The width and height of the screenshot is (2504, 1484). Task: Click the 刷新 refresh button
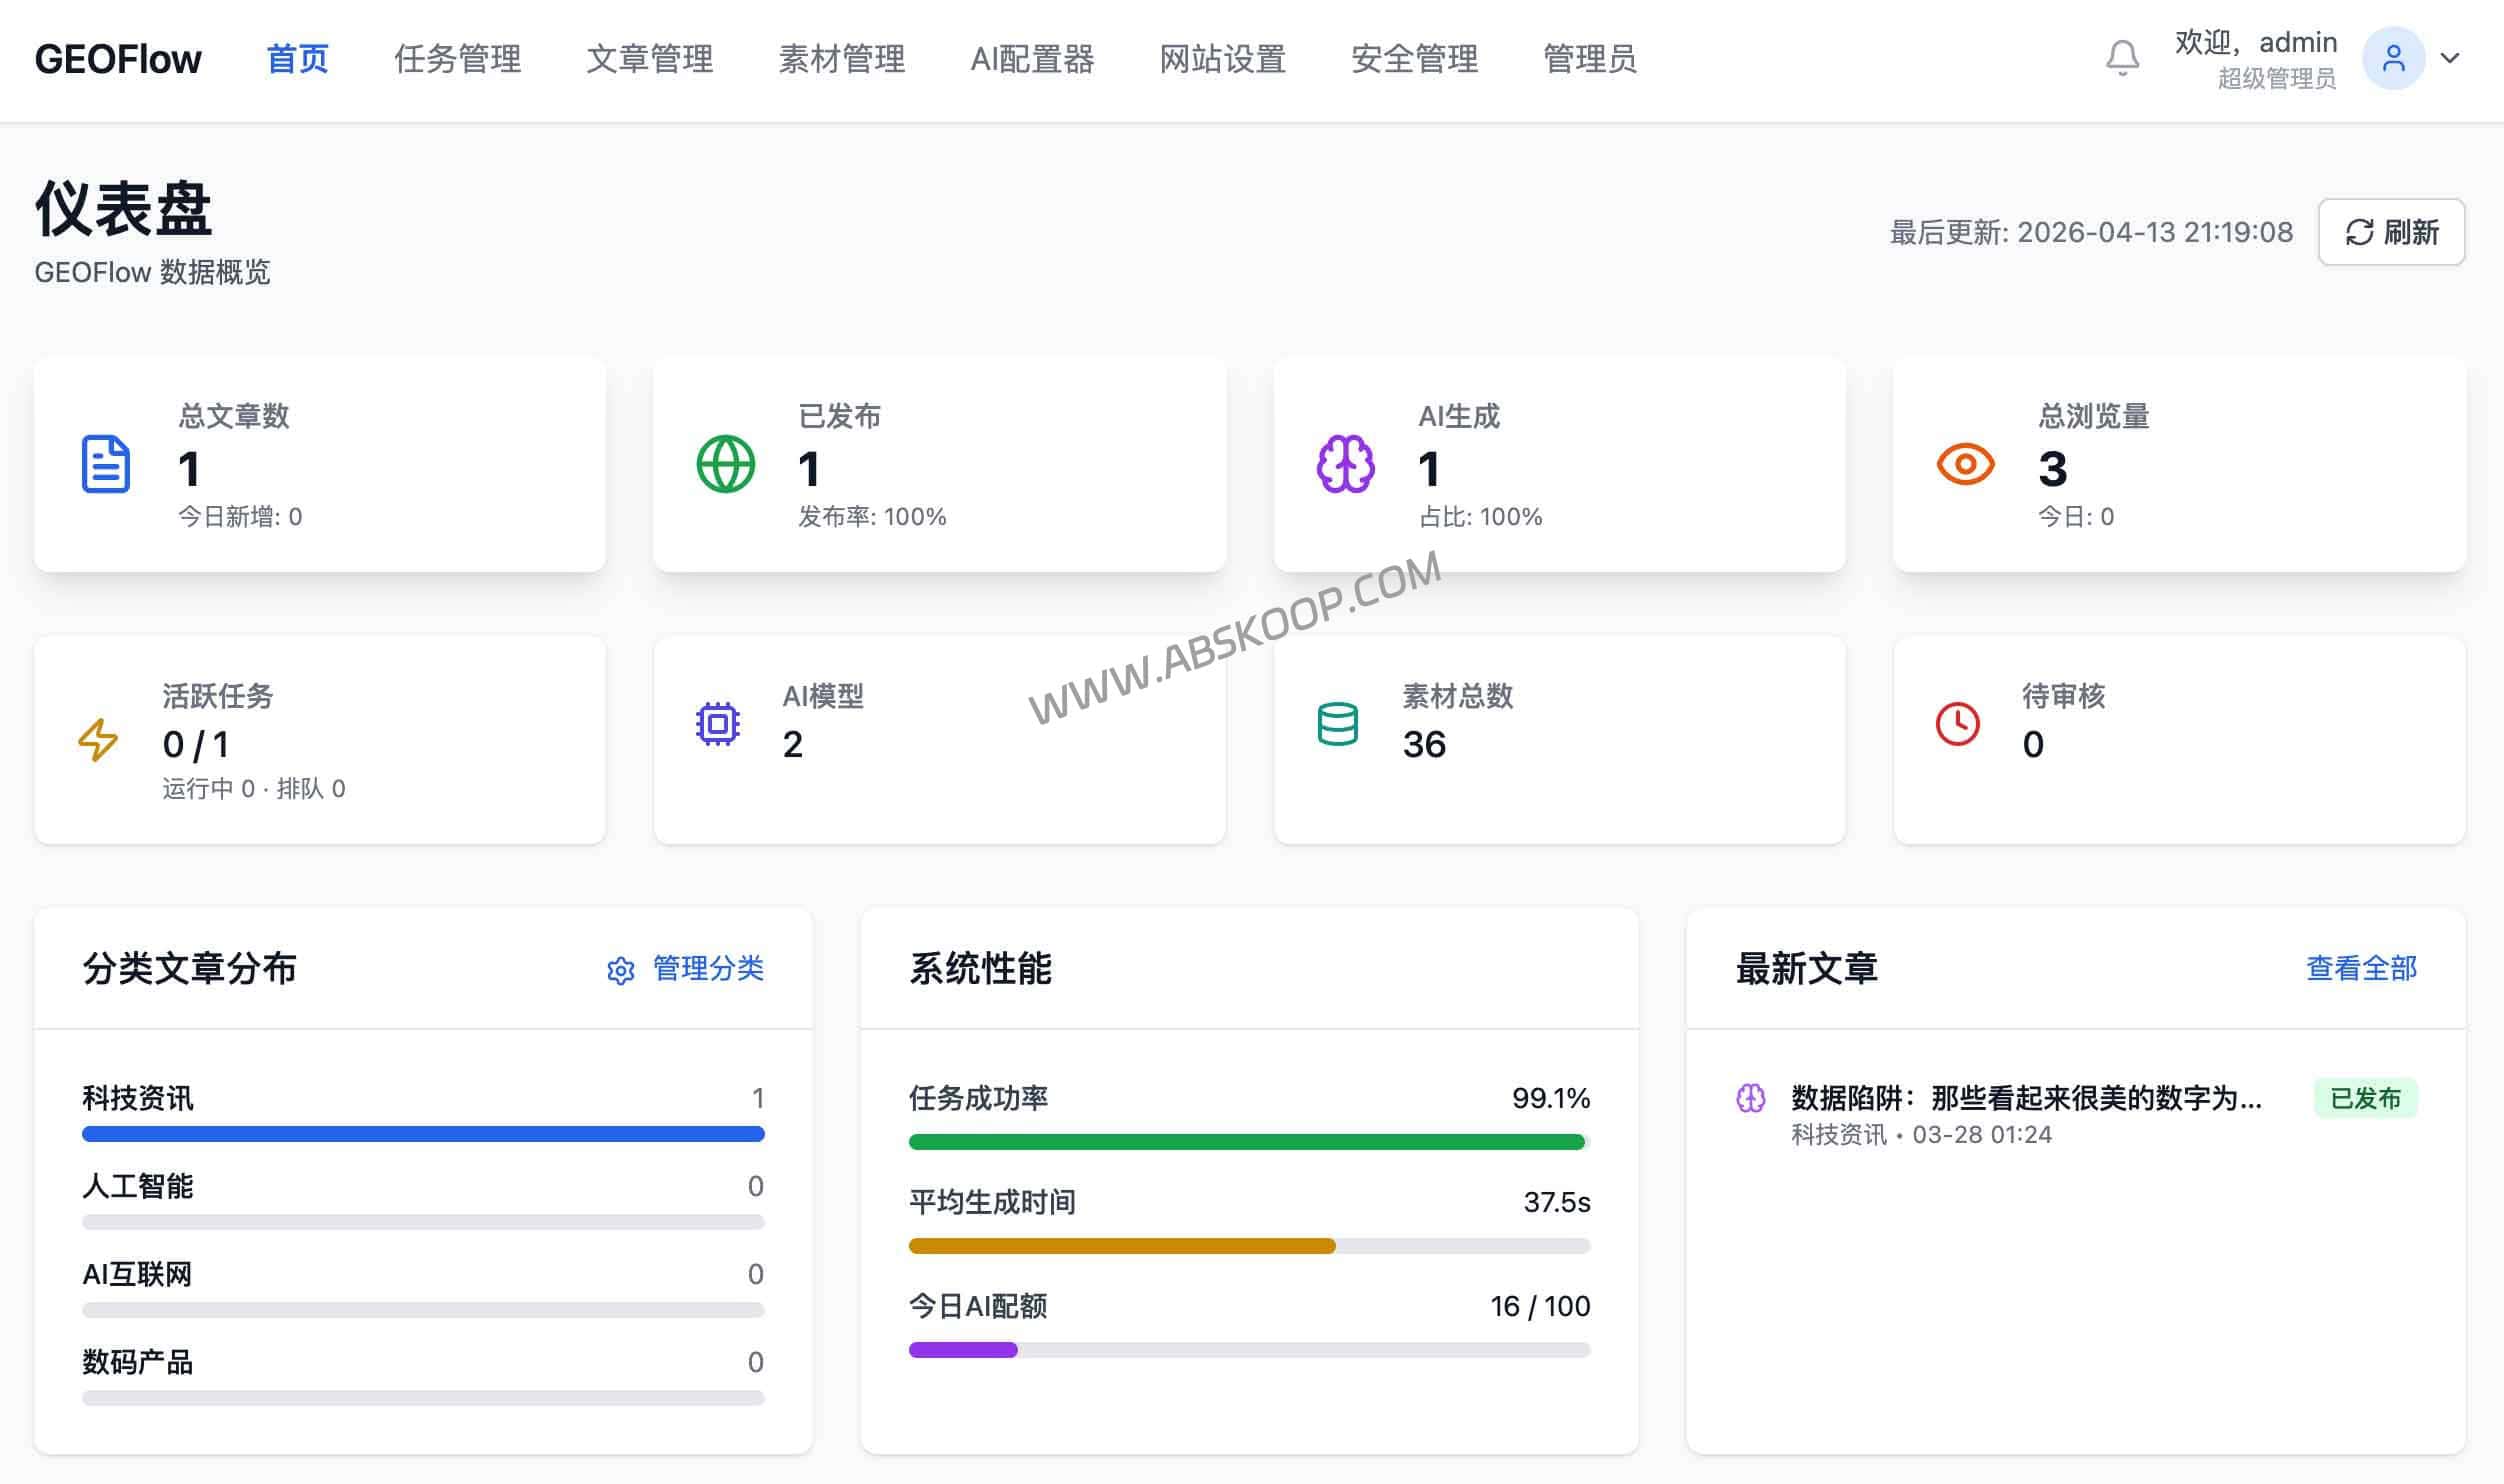2391,233
